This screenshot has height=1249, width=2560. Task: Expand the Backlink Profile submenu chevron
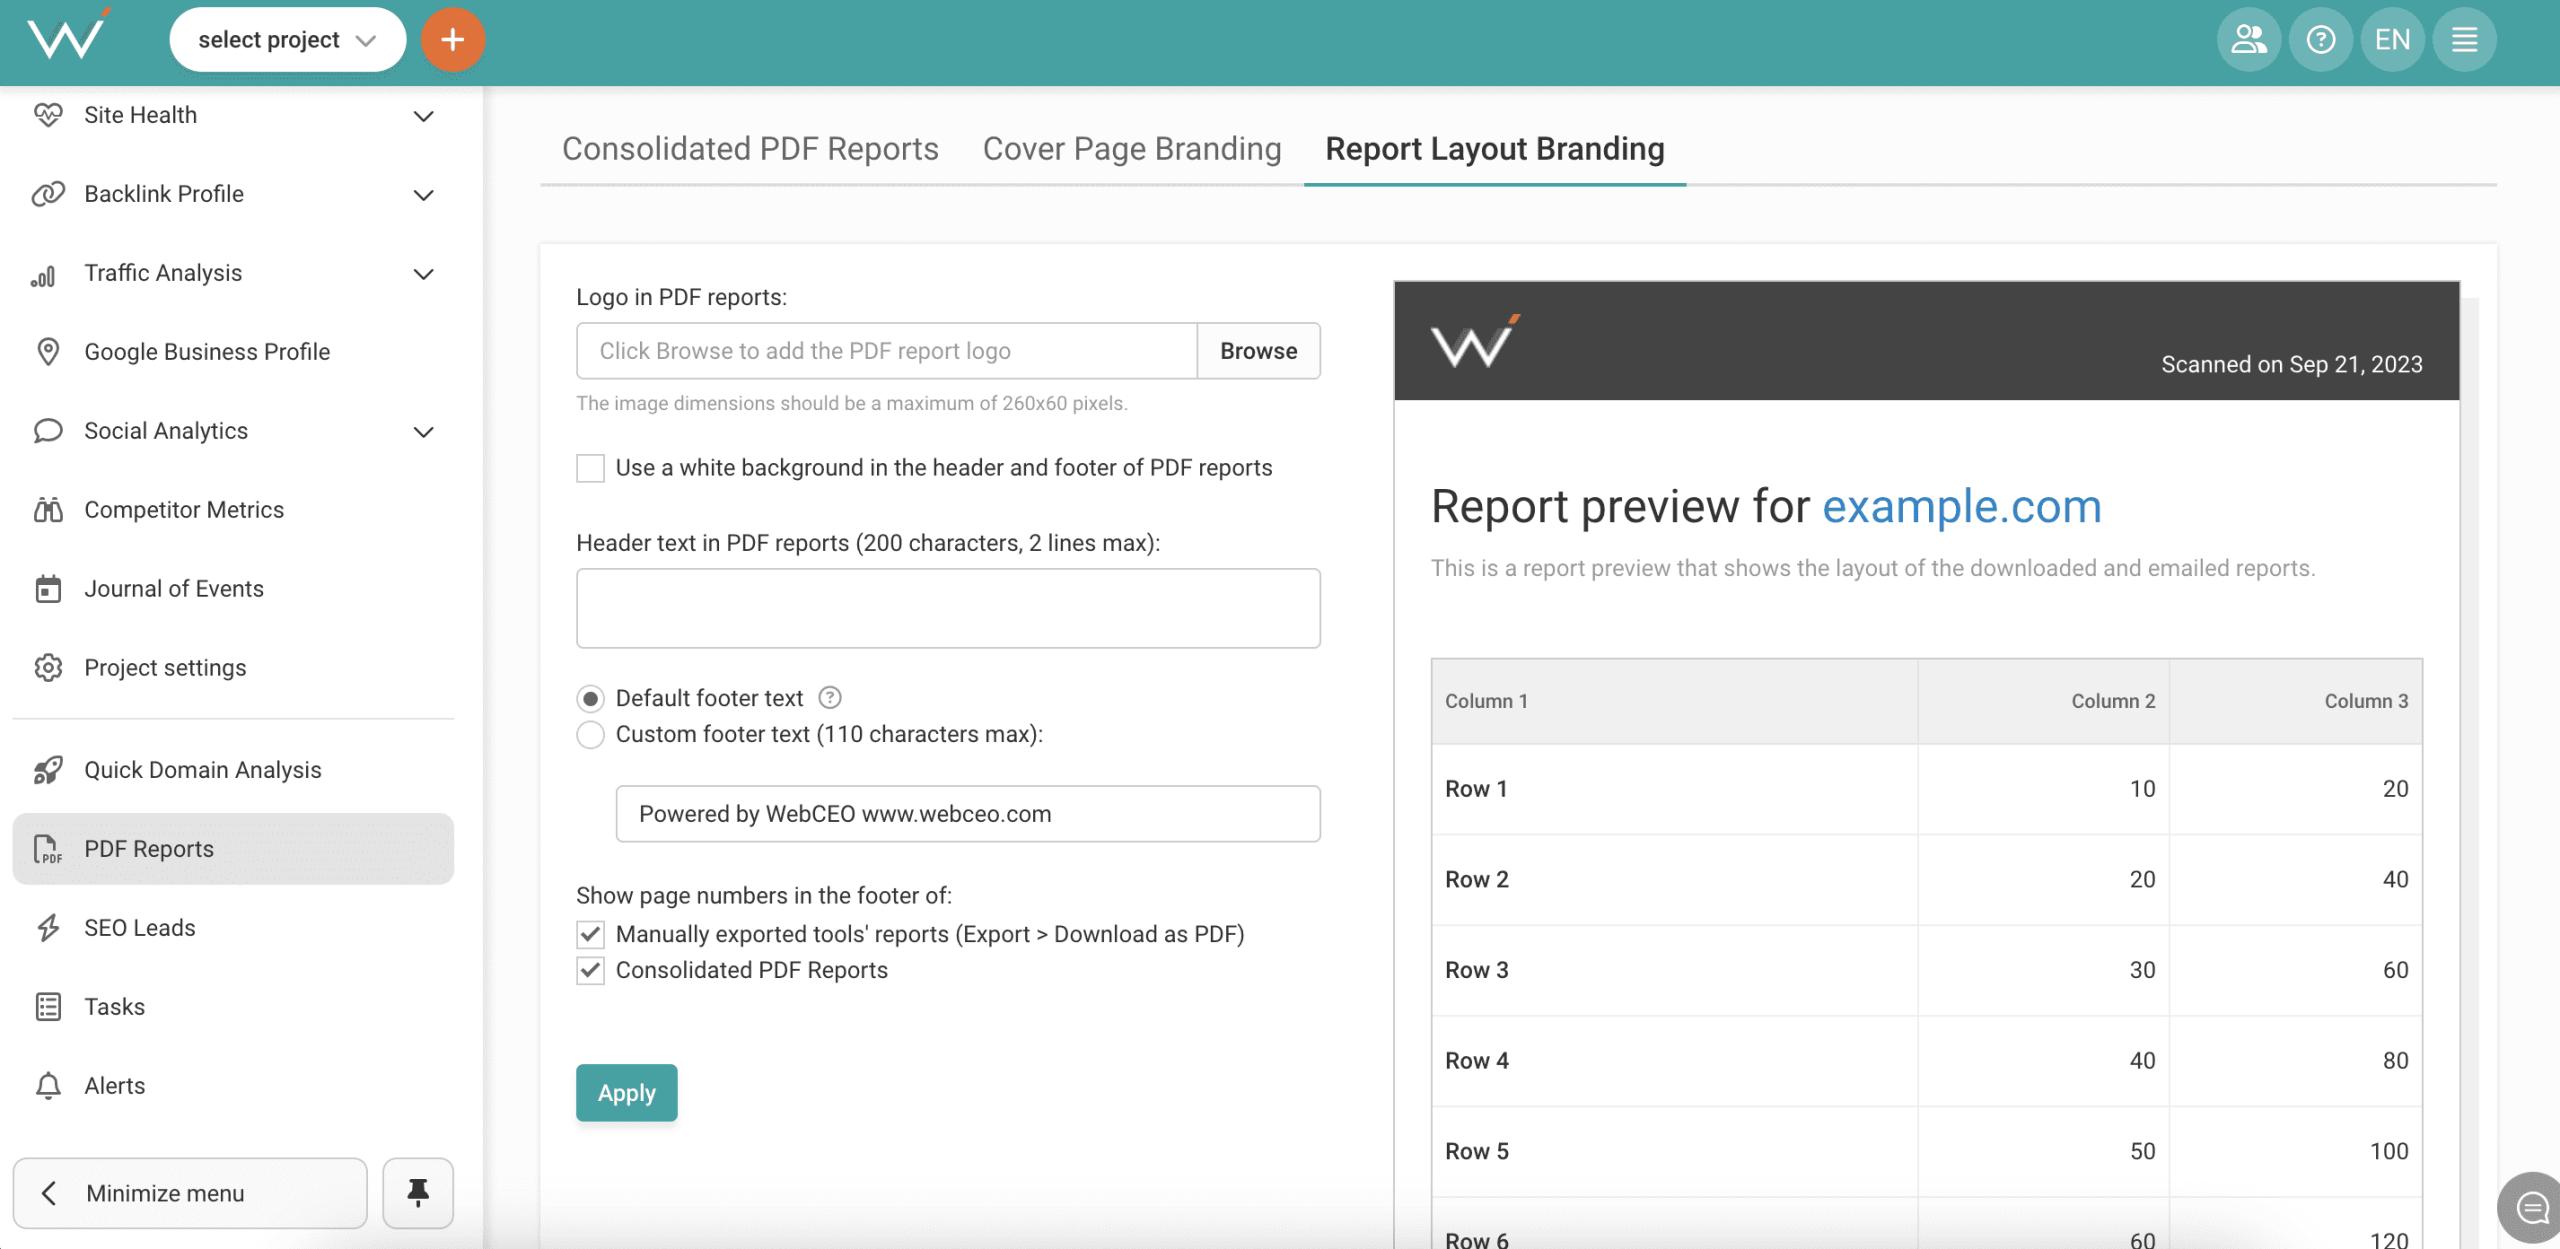424,195
